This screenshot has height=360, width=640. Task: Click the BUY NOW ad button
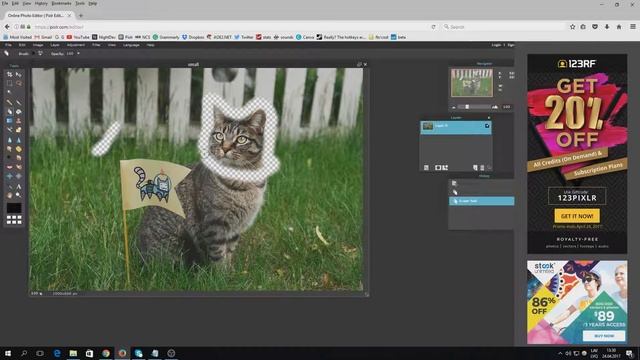pyautogui.click(x=604, y=336)
